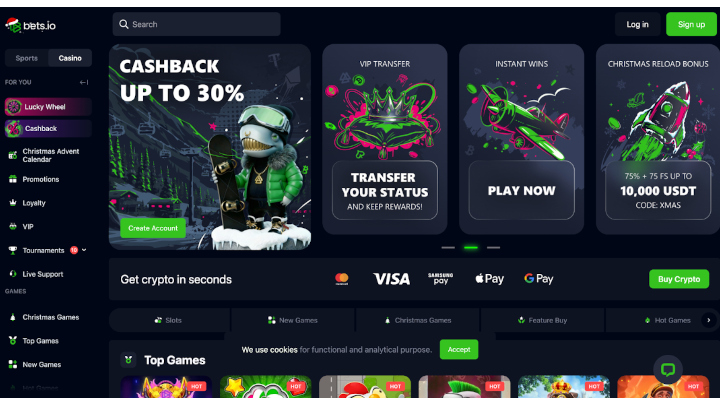Click the Search input field

click(x=197, y=24)
